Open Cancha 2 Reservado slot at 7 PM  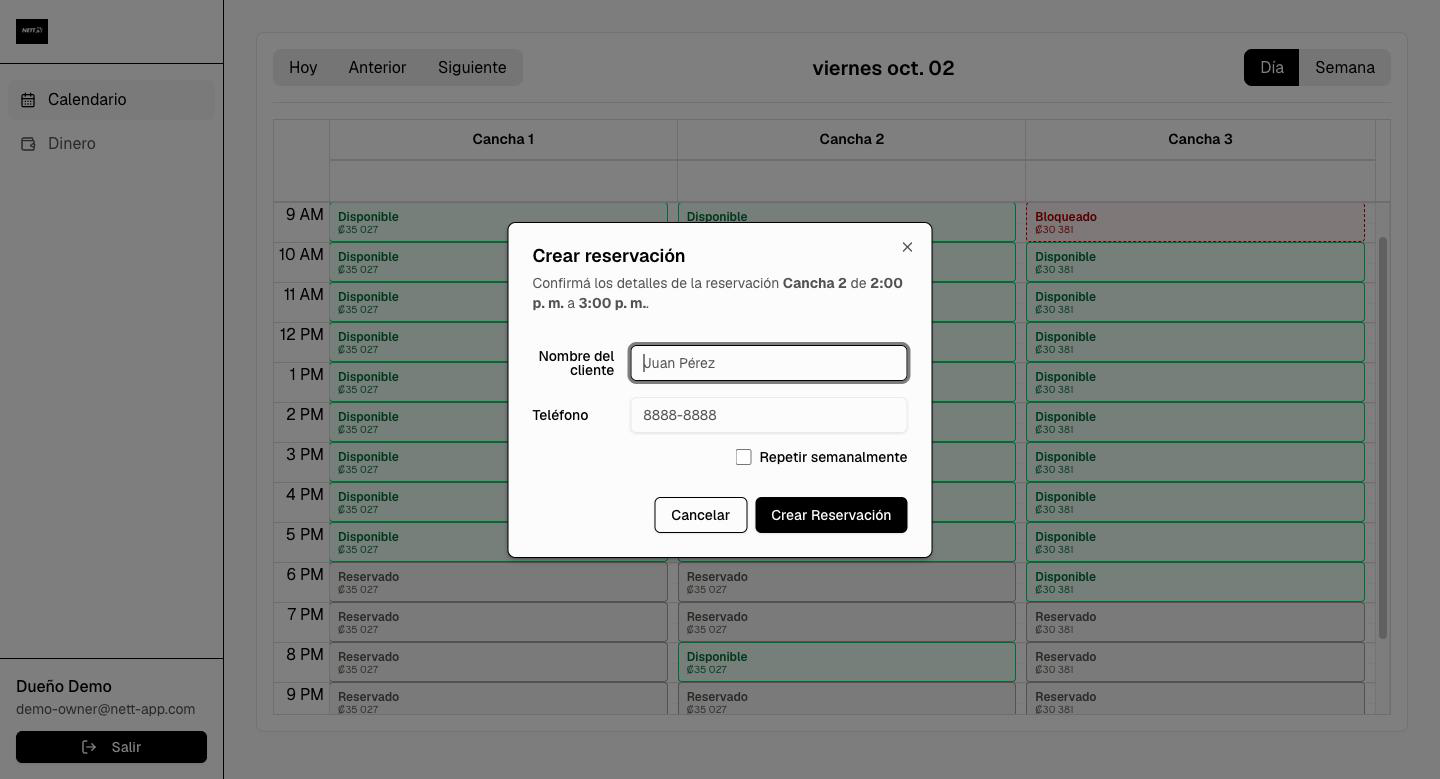click(847, 622)
